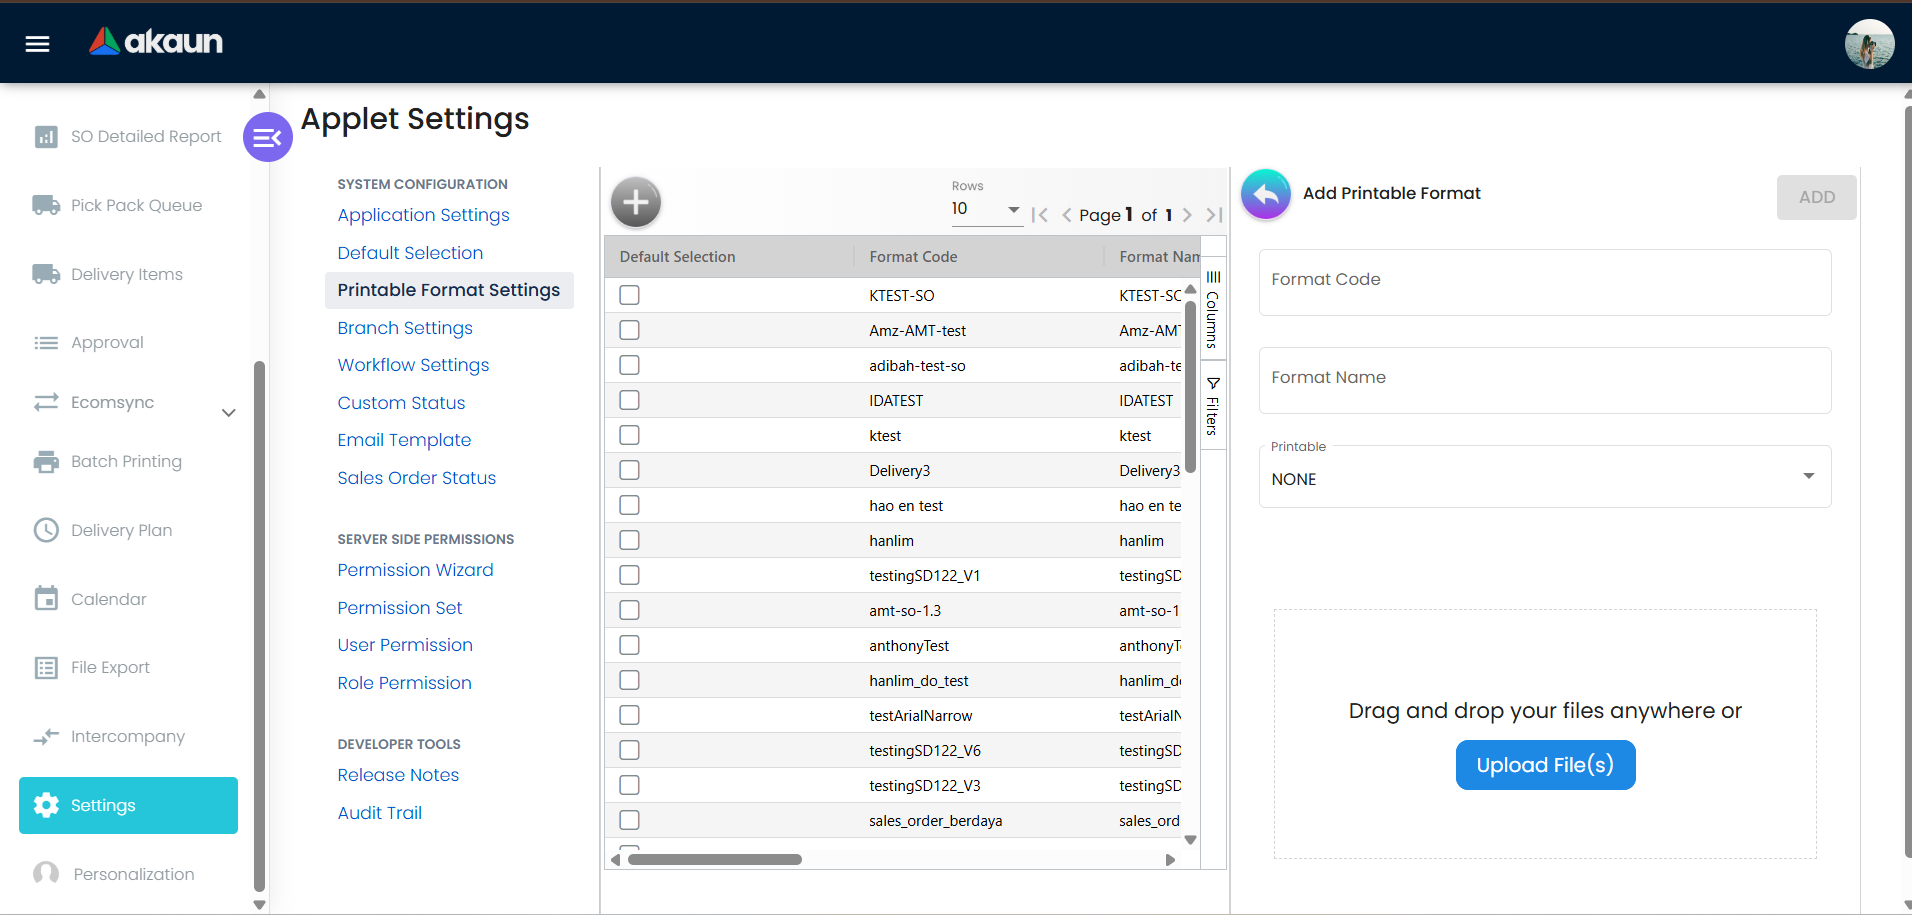Expand the Printable NONE dropdown
1912x915 pixels.
tap(1543, 478)
